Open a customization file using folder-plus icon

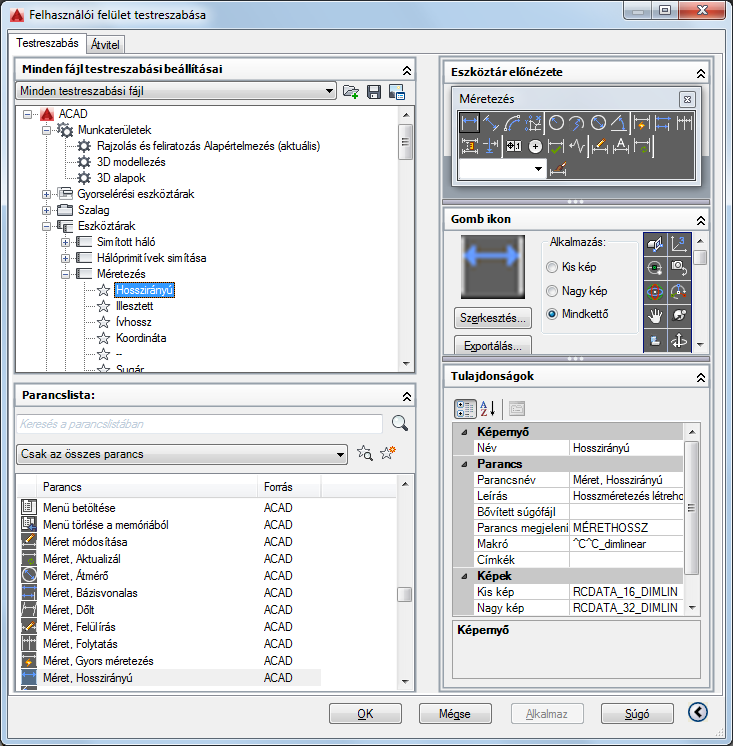(x=351, y=91)
